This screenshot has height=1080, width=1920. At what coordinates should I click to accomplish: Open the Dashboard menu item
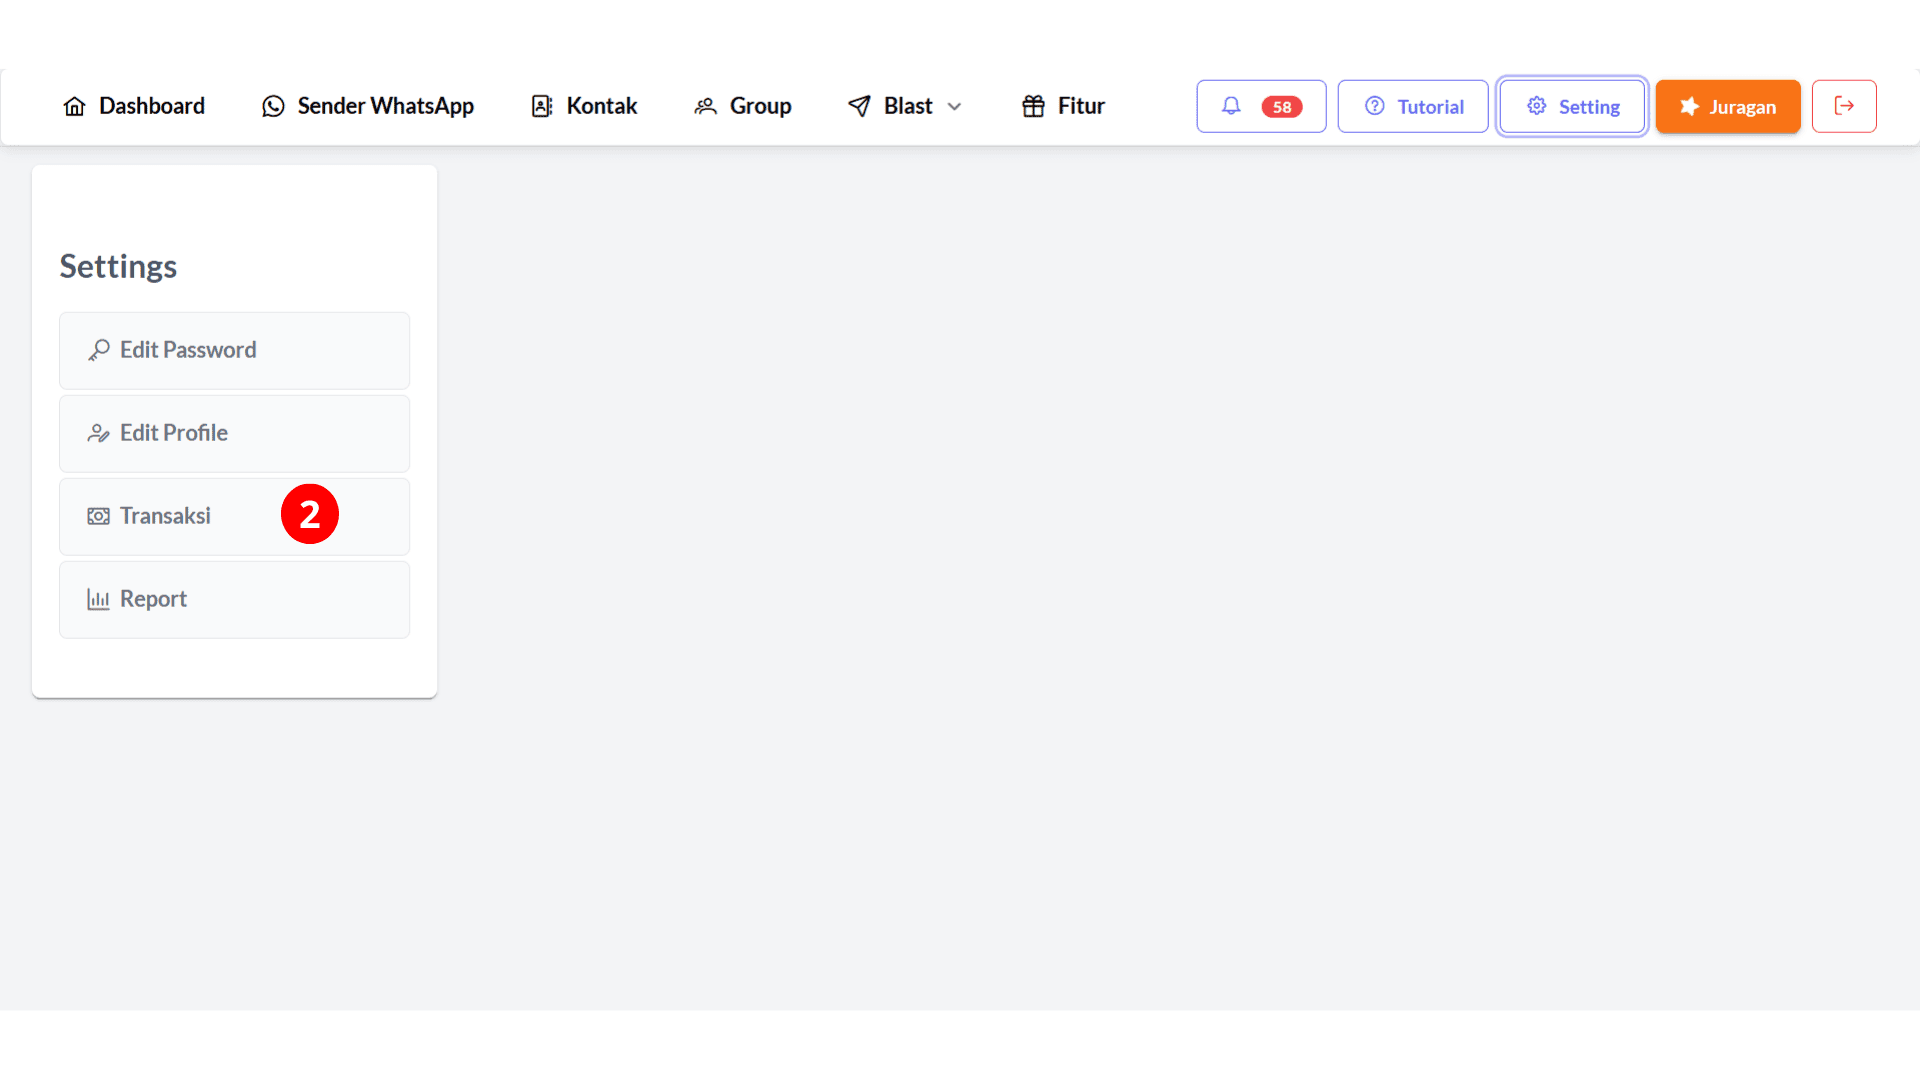tap(134, 106)
